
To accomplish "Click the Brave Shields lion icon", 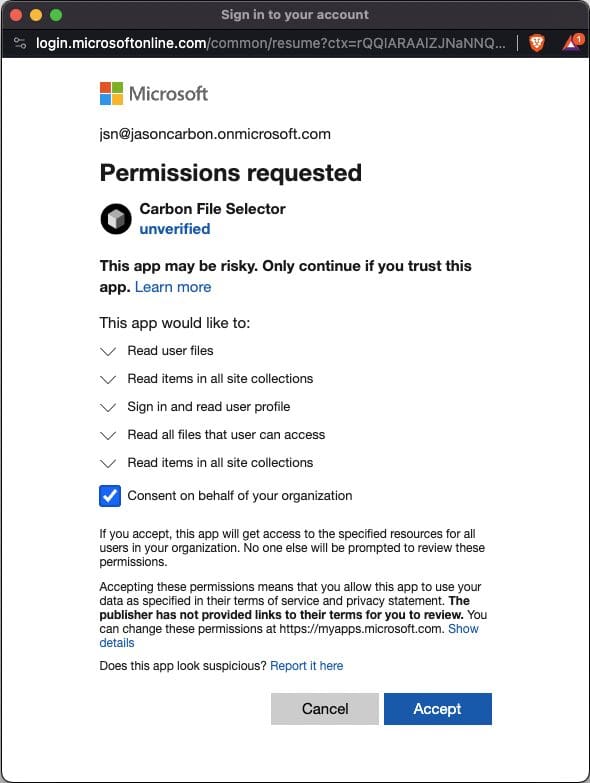I will (537, 43).
